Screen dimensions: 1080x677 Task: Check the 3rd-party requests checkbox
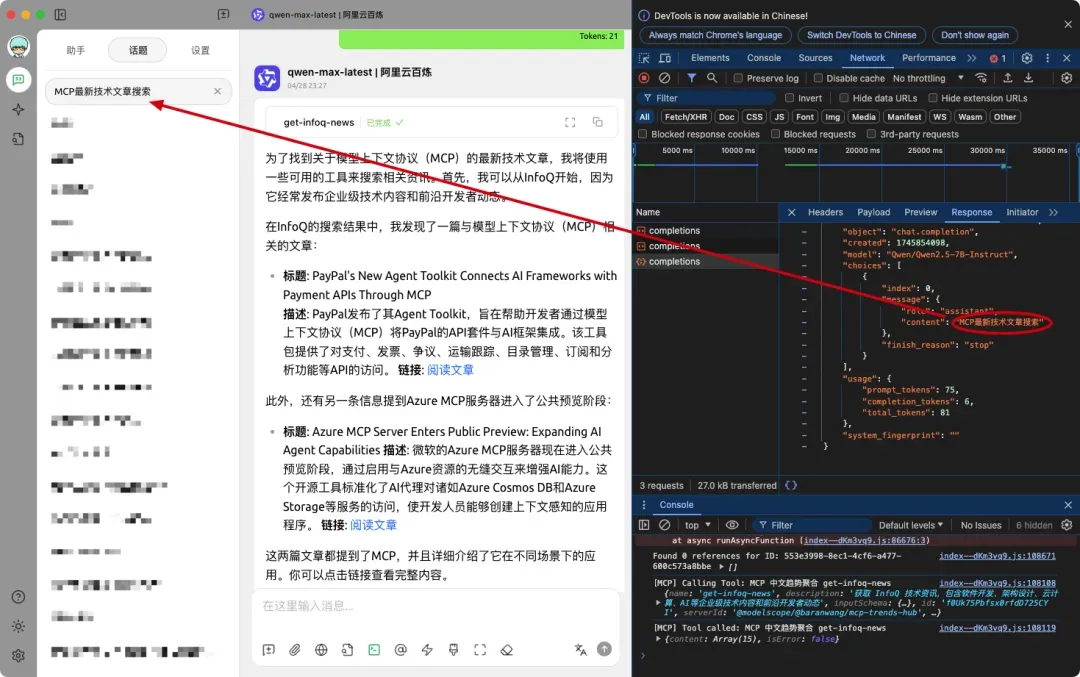[x=871, y=134]
